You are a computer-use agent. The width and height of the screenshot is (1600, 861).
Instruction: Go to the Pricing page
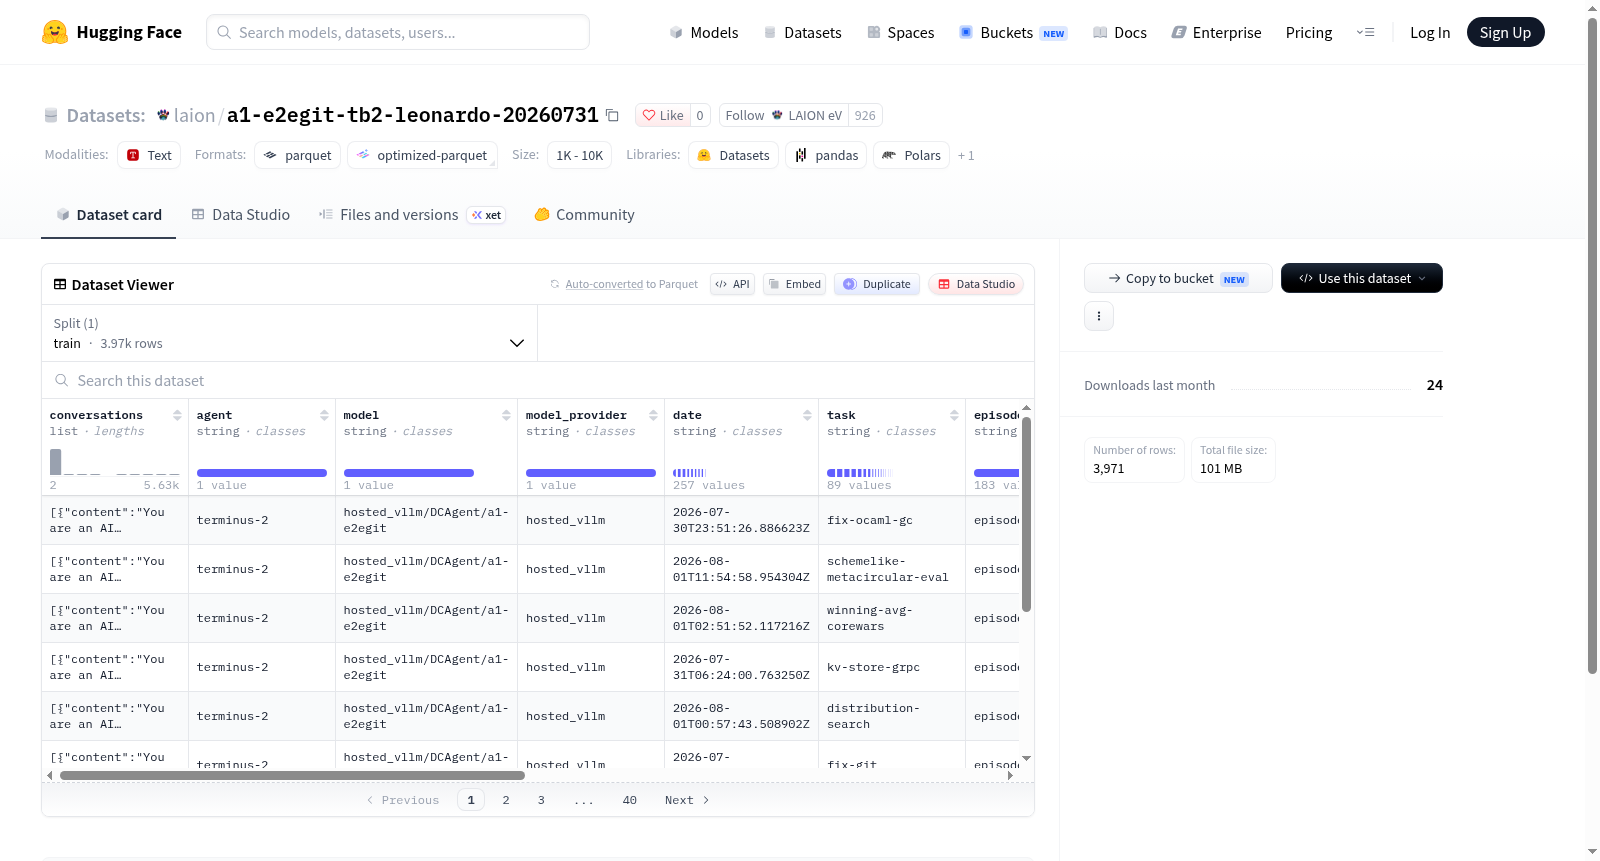pos(1309,33)
